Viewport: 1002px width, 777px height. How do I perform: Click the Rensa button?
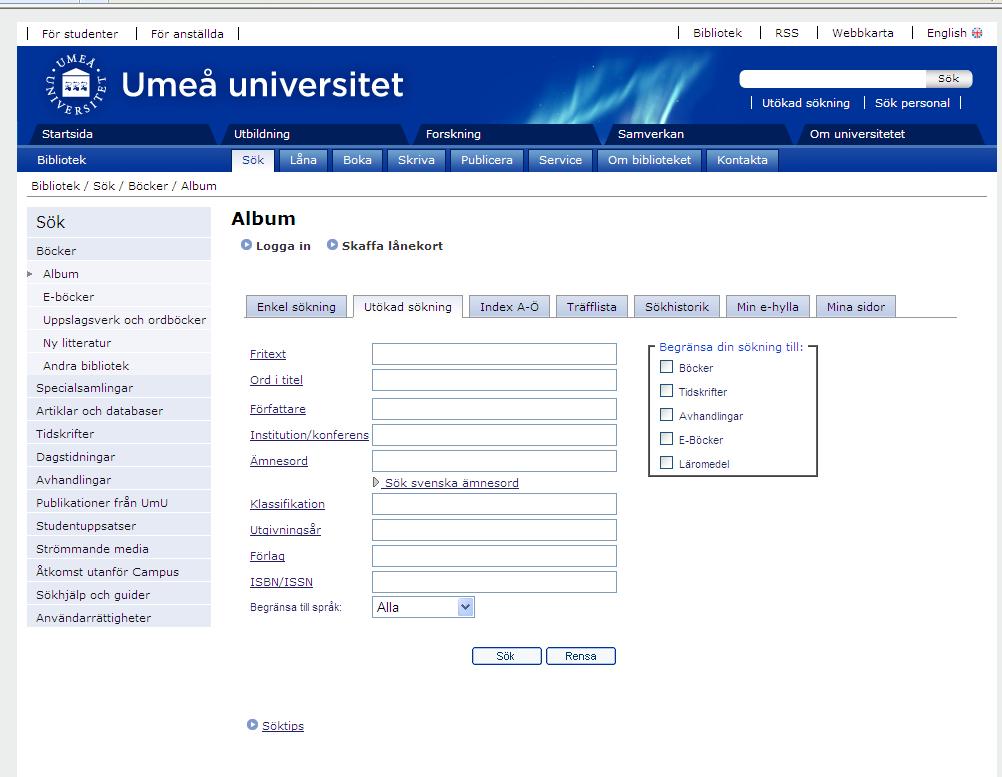pyautogui.click(x=581, y=656)
